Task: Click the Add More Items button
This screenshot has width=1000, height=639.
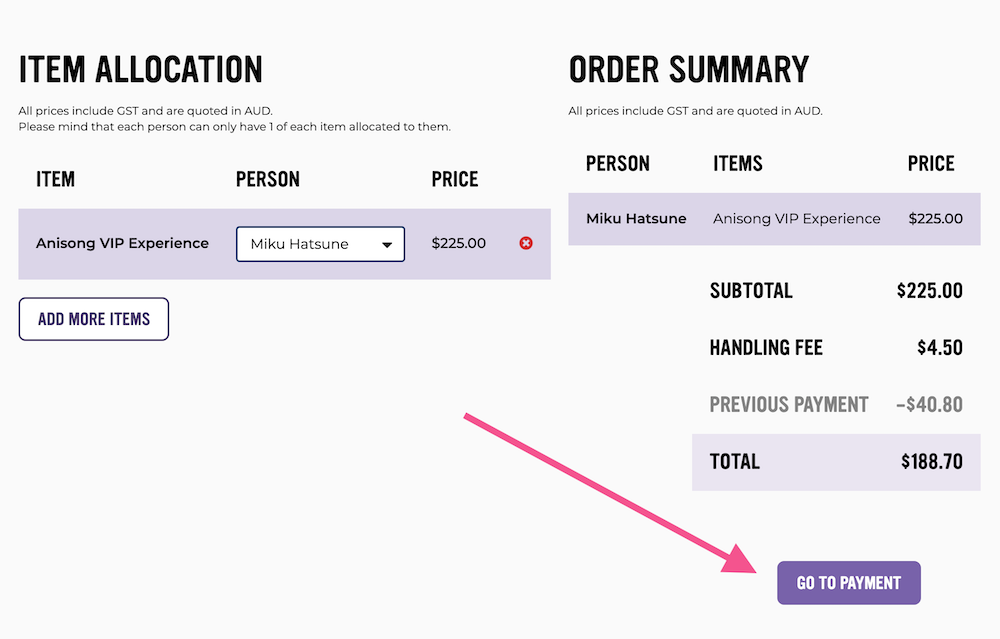Action: pos(94,319)
